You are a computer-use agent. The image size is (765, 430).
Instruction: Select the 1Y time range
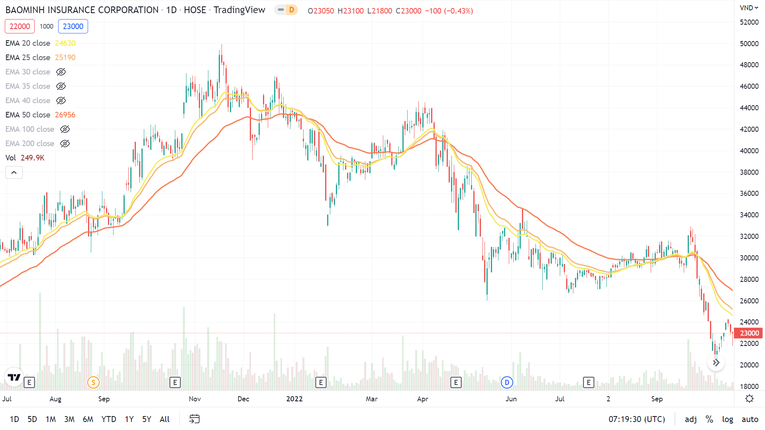tap(129, 419)
